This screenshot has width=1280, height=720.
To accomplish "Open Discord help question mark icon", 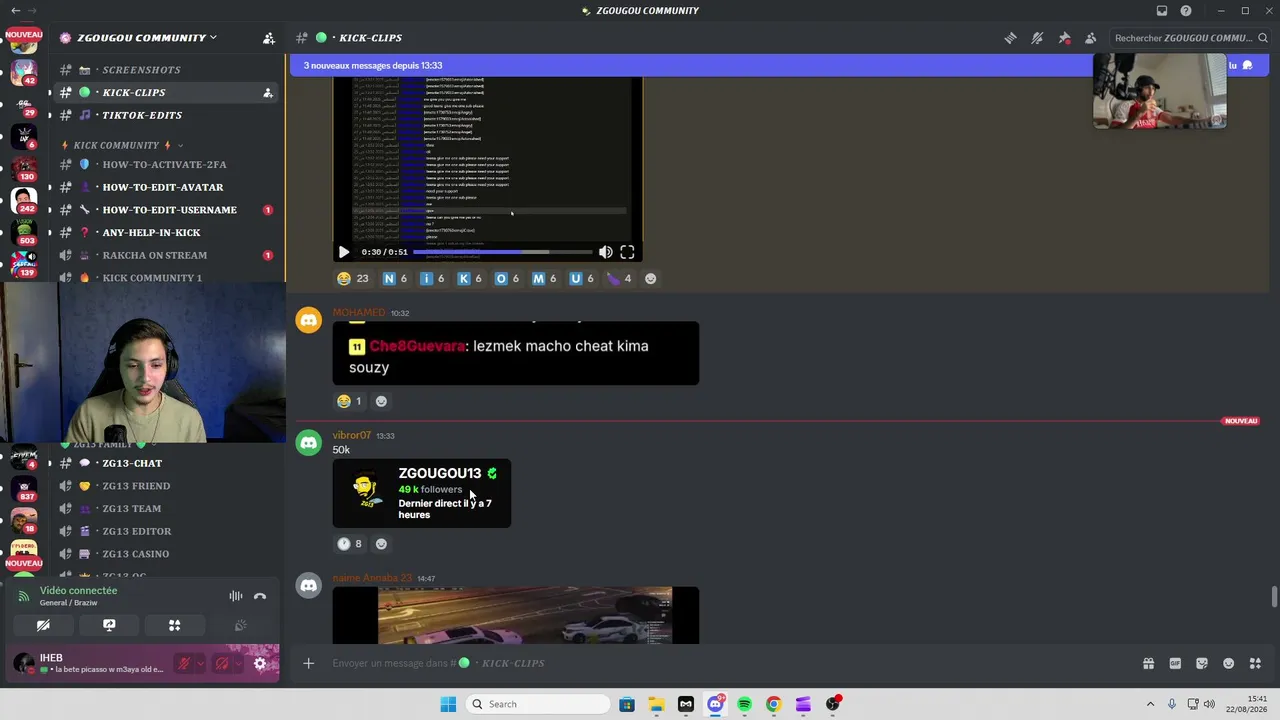I will coord(1186,11).
